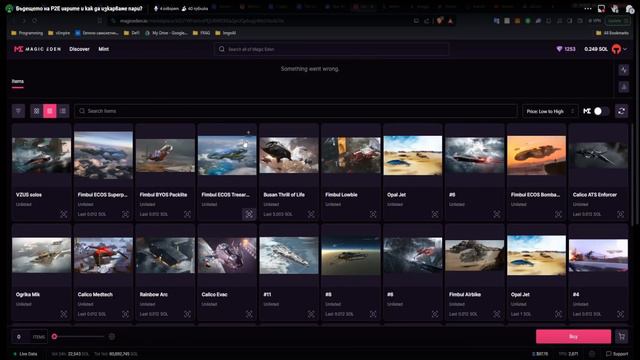Open the profile avatar menu
Image resolution: width=640 pixels, height=360 pixels.
coord(616,49)
